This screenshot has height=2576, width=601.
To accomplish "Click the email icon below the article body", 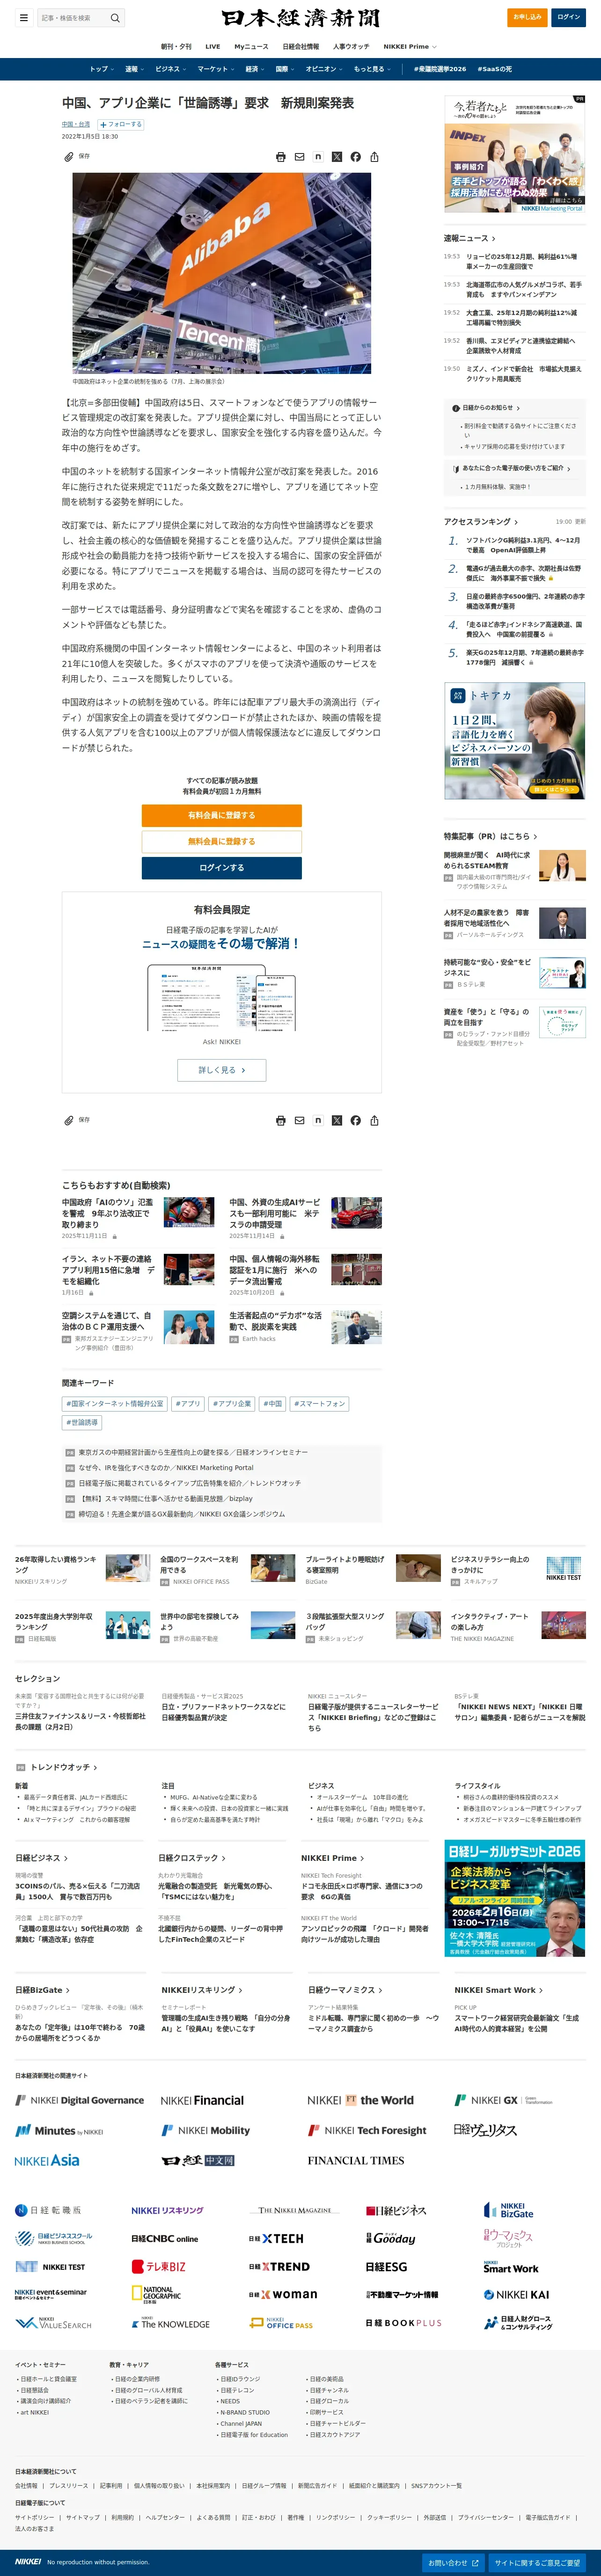I will 299,1120.
